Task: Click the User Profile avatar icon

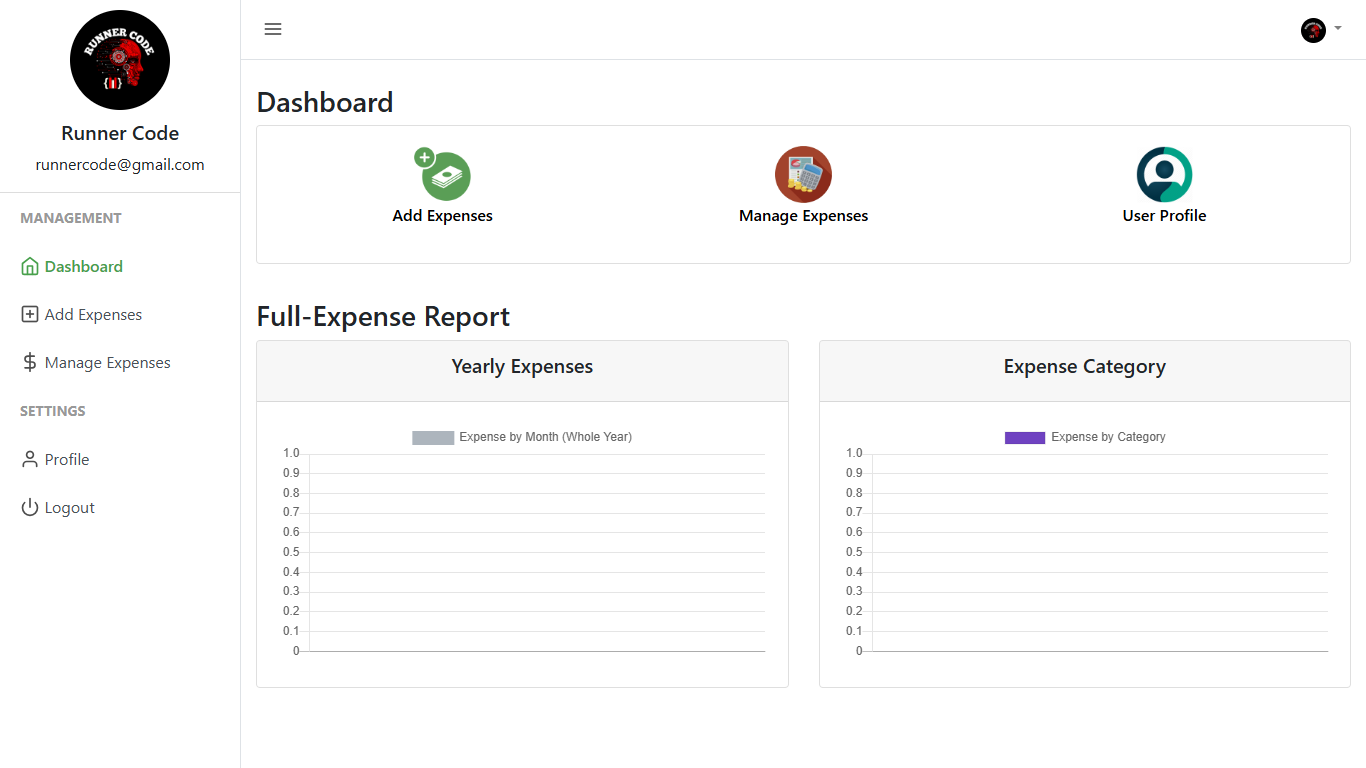Action: (x=1164, y=175)
